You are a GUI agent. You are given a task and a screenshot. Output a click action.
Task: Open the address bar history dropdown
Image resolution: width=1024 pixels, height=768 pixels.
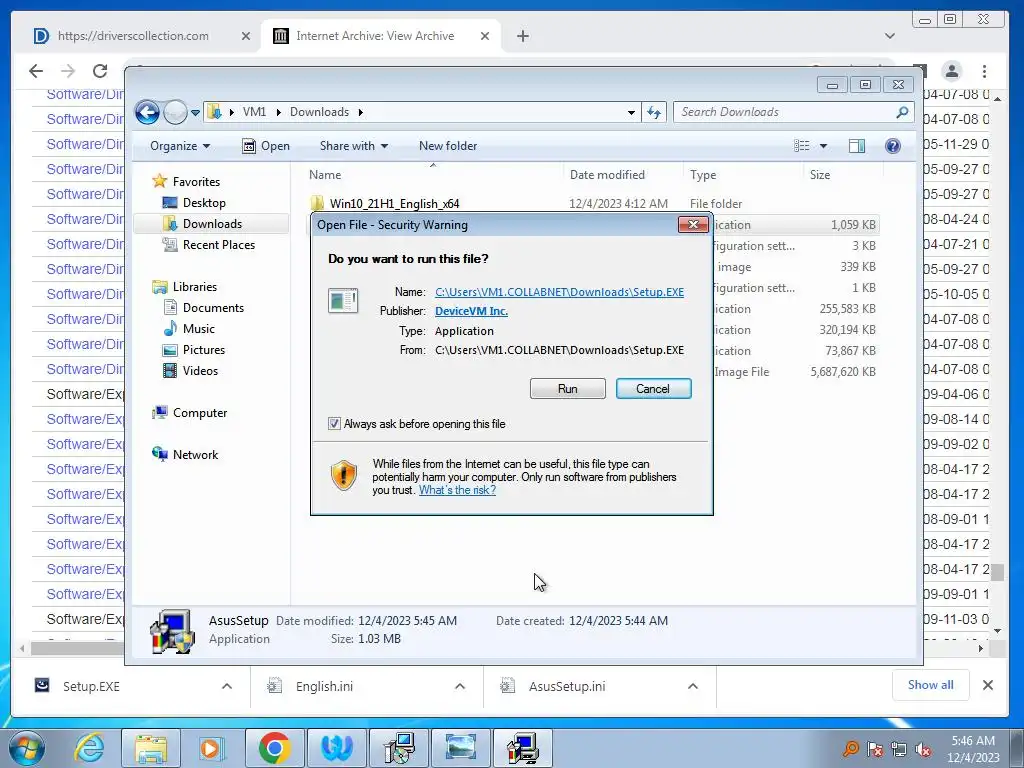(631, 112)
